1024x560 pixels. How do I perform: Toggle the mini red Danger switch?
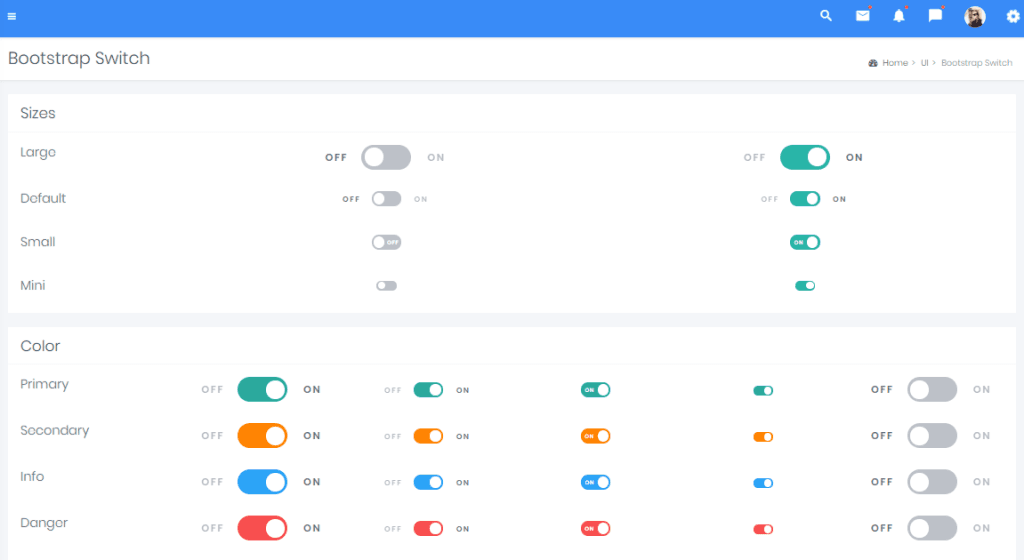pyautogui.click(x=763, y=529)
